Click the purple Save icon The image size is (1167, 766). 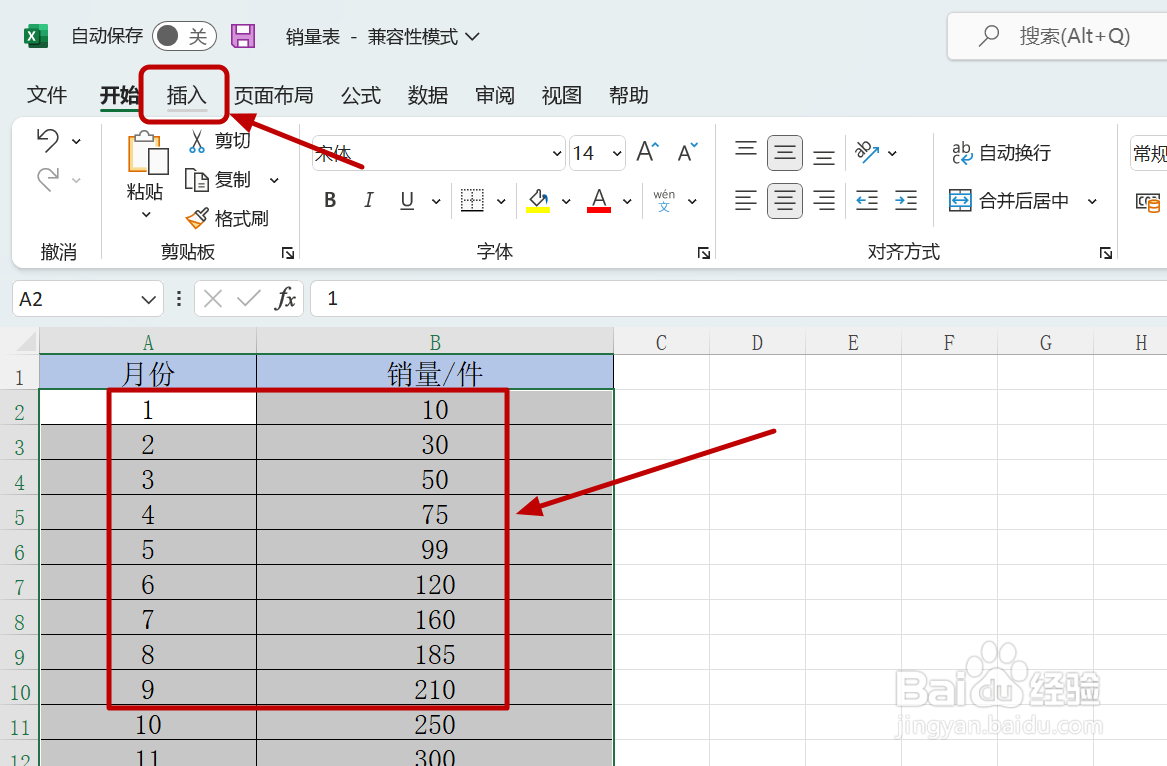coord(243,36)
